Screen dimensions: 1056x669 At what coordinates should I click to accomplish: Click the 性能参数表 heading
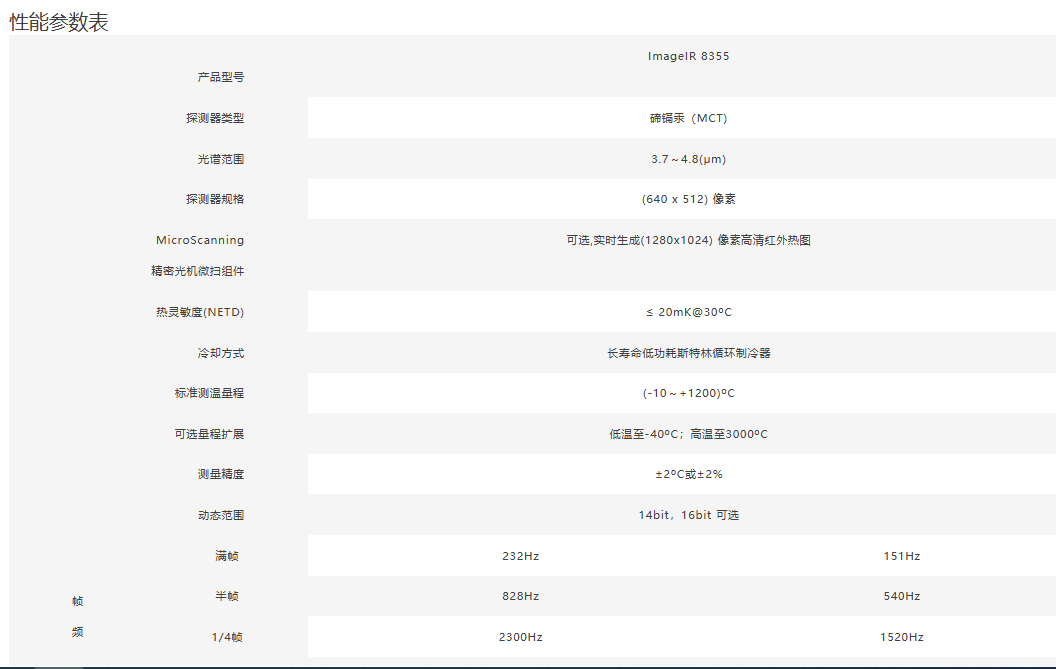pyautogui.click(x=59, y=22)
